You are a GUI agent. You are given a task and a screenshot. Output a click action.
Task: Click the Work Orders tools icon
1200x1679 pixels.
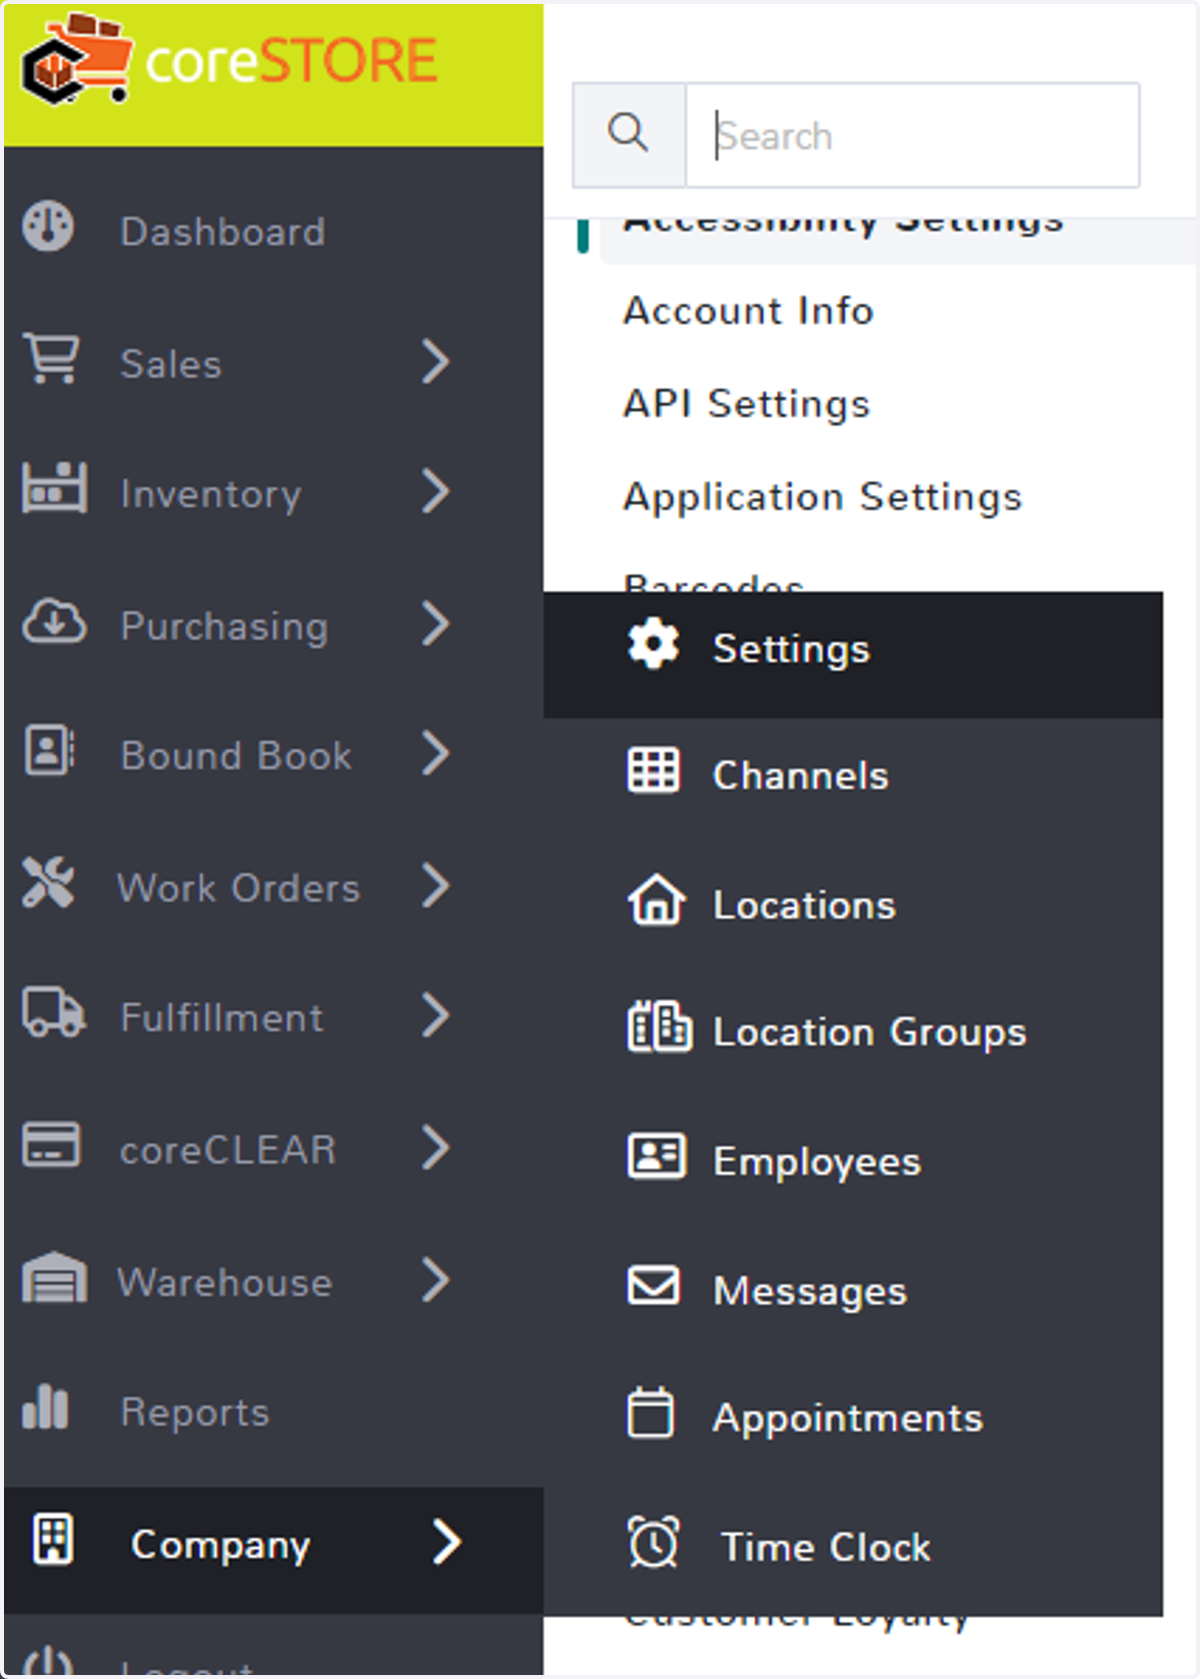click(48, 882)
